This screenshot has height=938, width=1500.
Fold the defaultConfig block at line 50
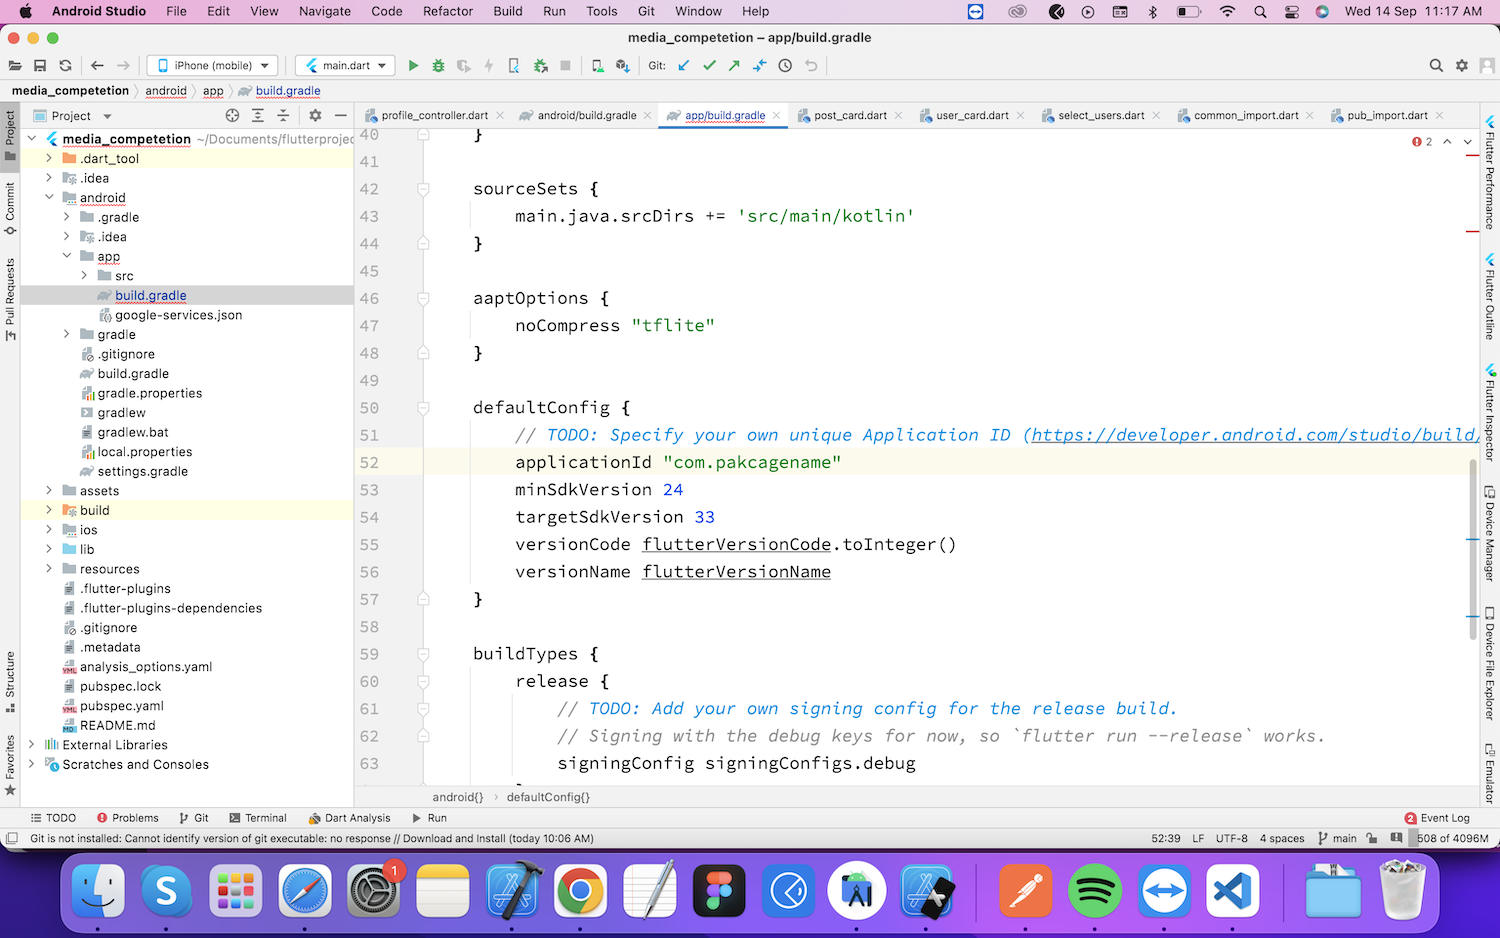[x=423, y=408]
